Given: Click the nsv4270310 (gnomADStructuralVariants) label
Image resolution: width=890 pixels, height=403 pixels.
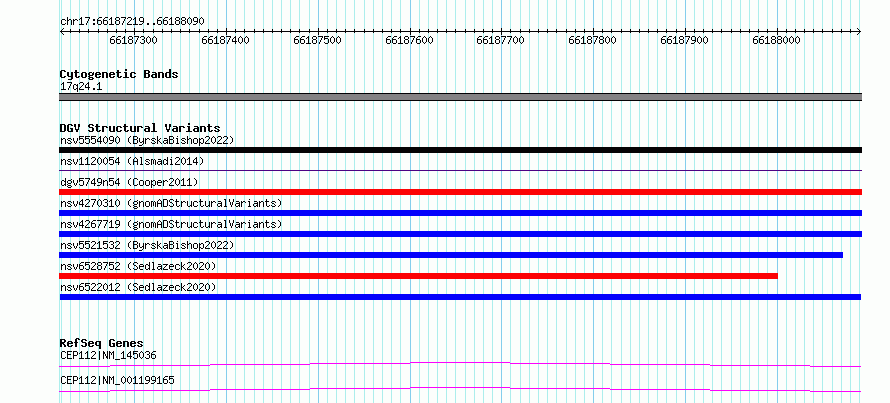Looking at the screenshot, I should click(x=171, y=203).
